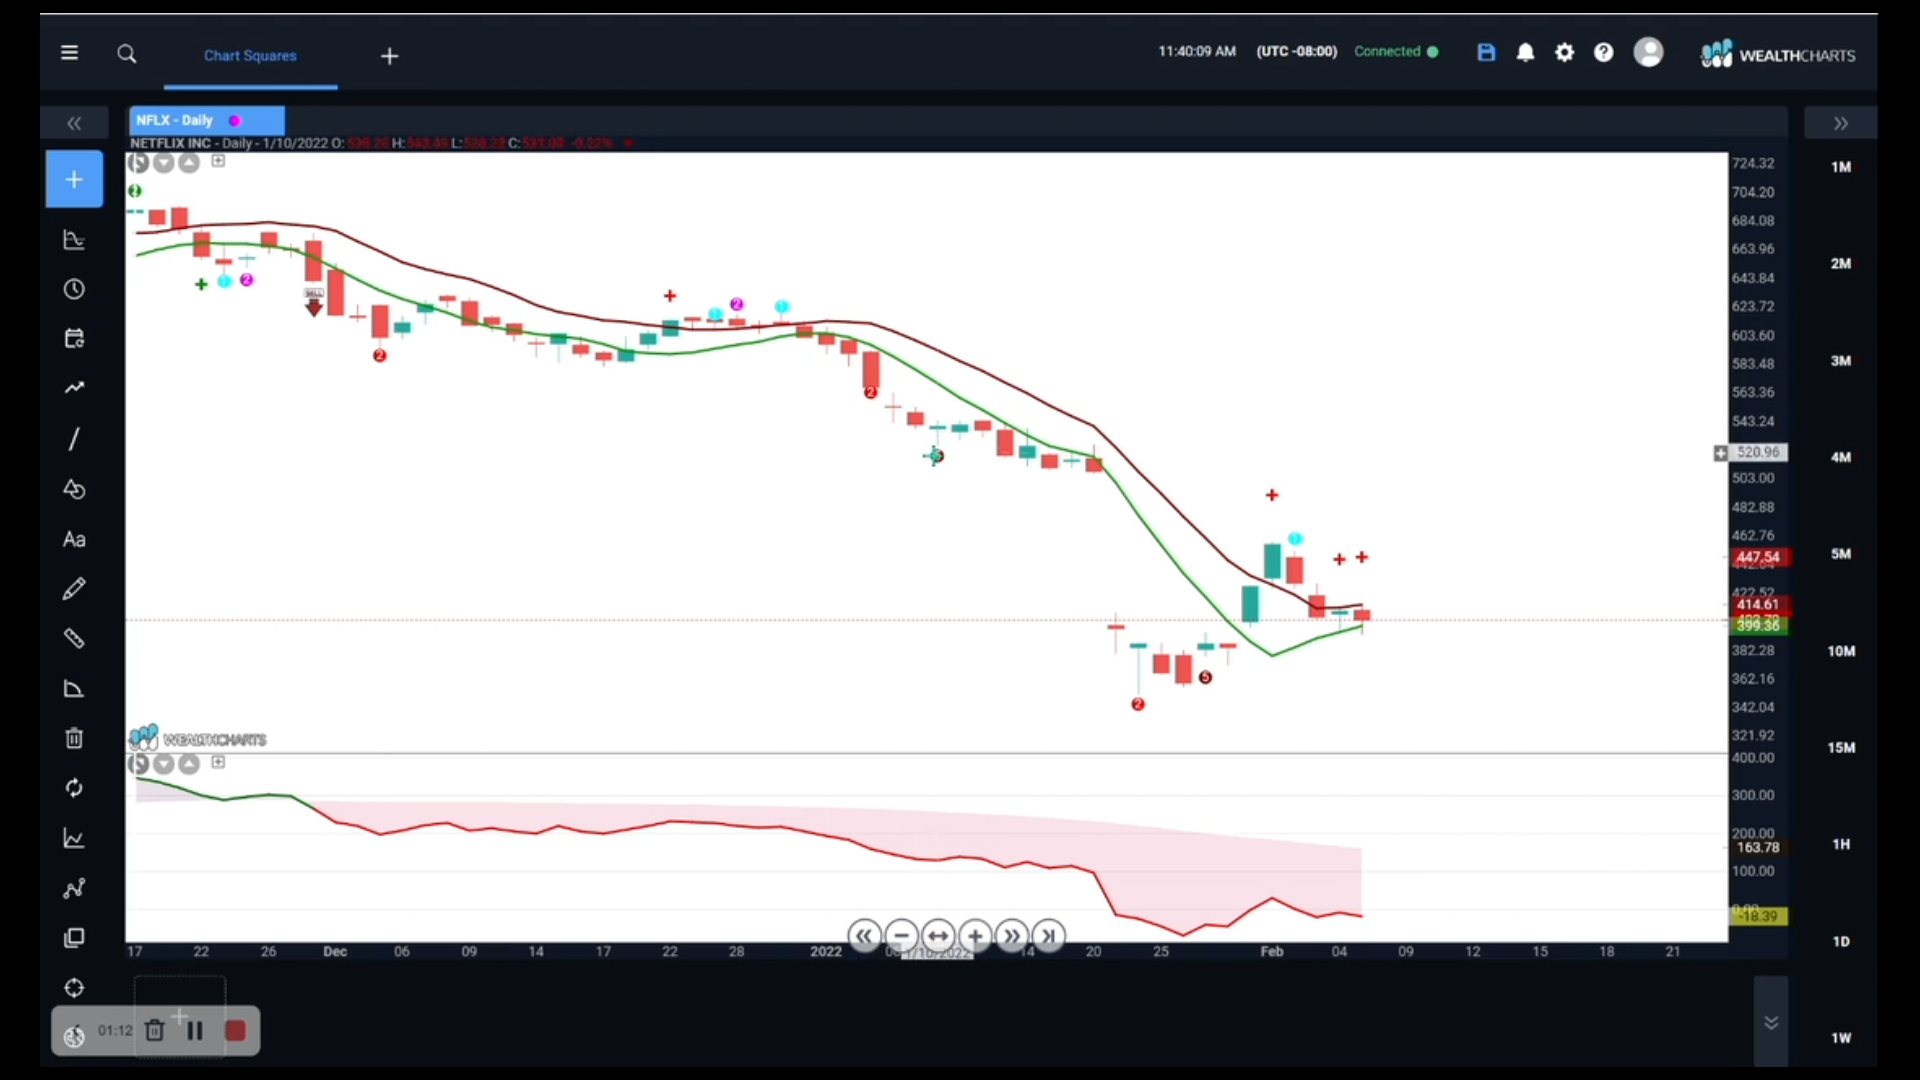Select the 2M timeframe
The width and height of the screenshot is (1920, 1080).
click(1841, 264)
